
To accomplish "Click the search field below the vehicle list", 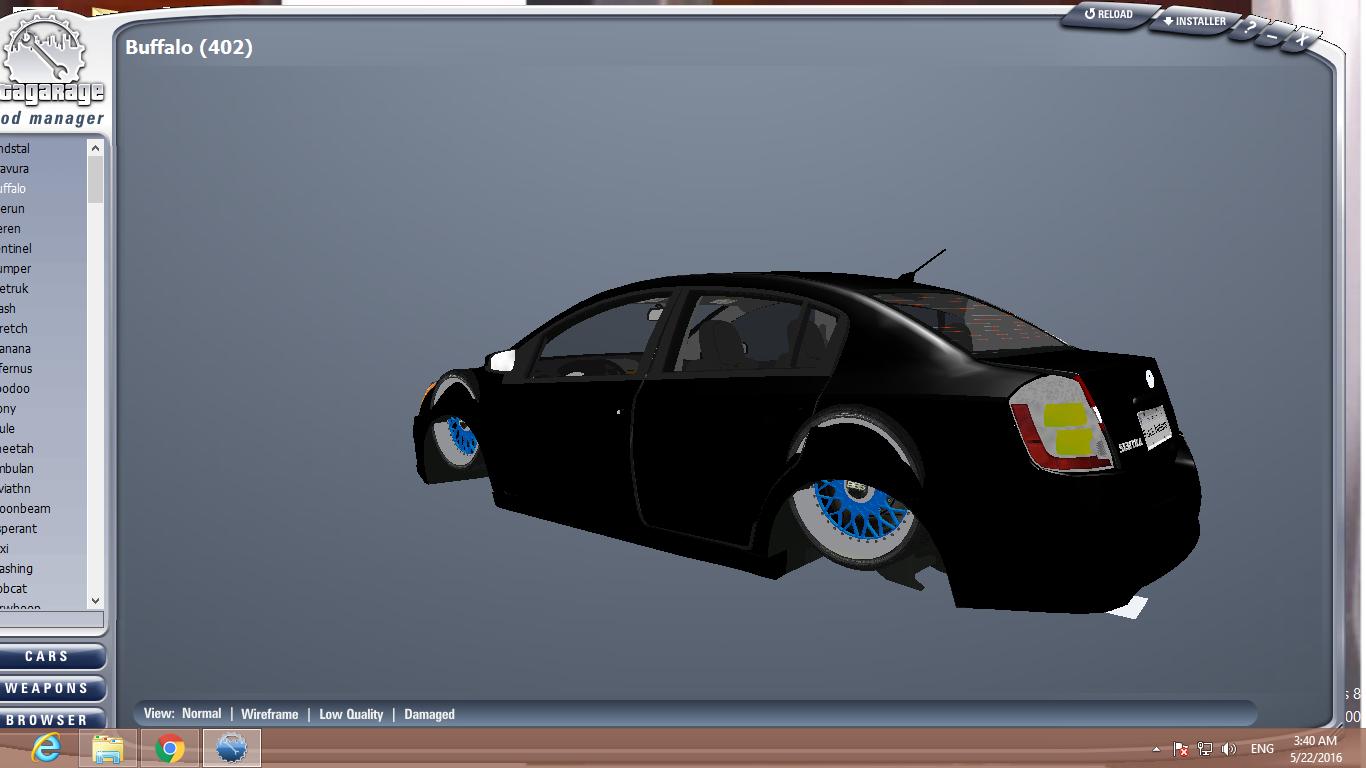I will coord(51,620).
